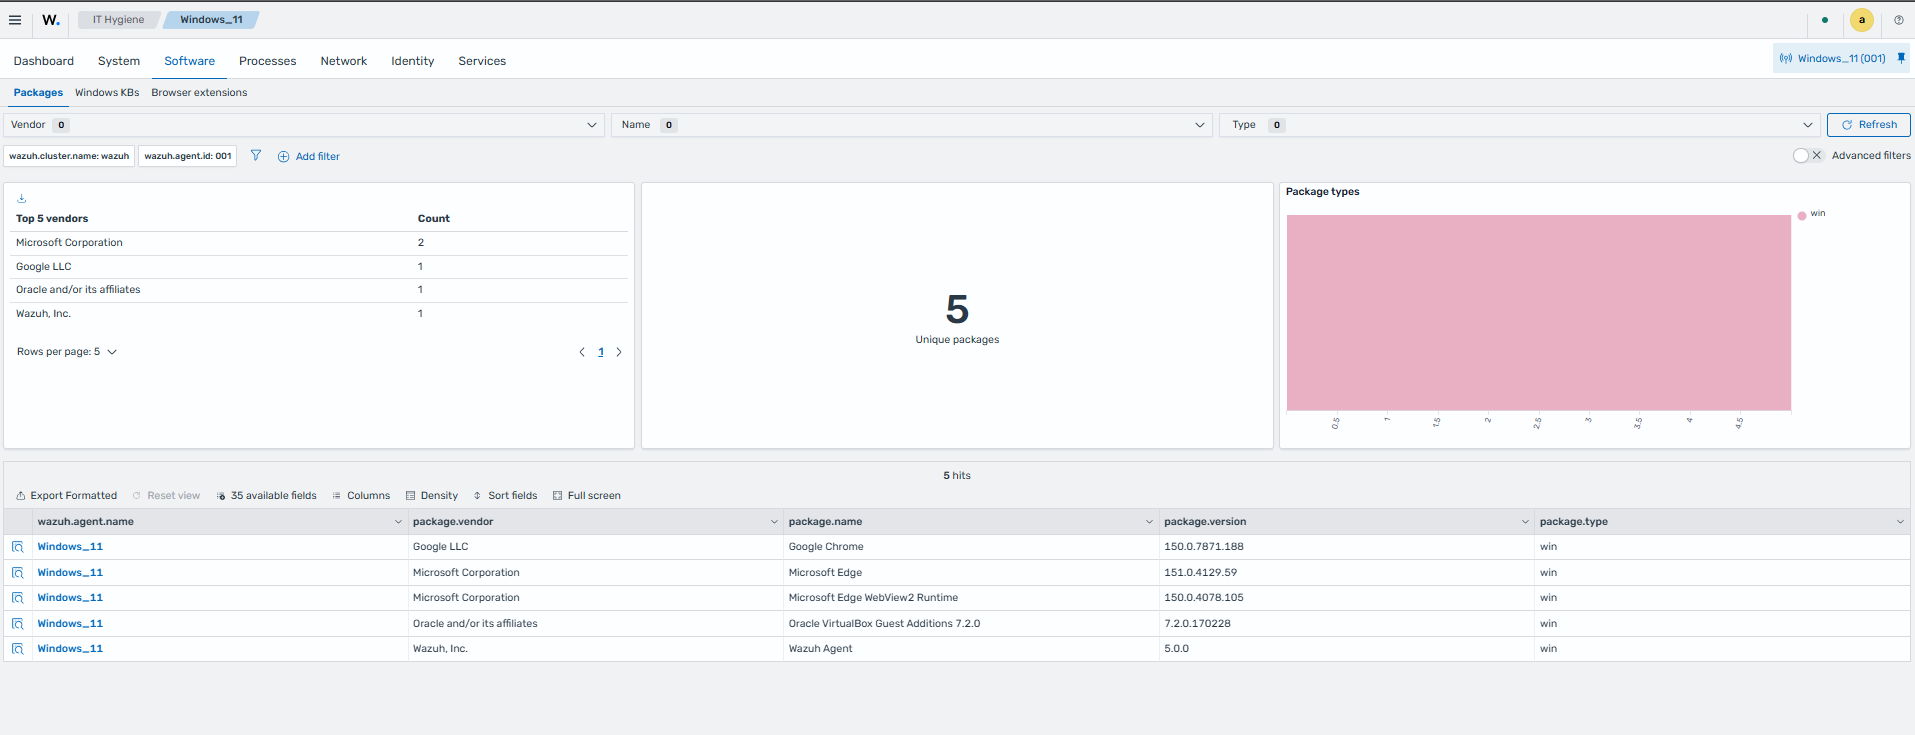Inspect details of the Microsoft Edge row
The width and height of the screenshot is (1915, 735).
(x=18, y=573)
